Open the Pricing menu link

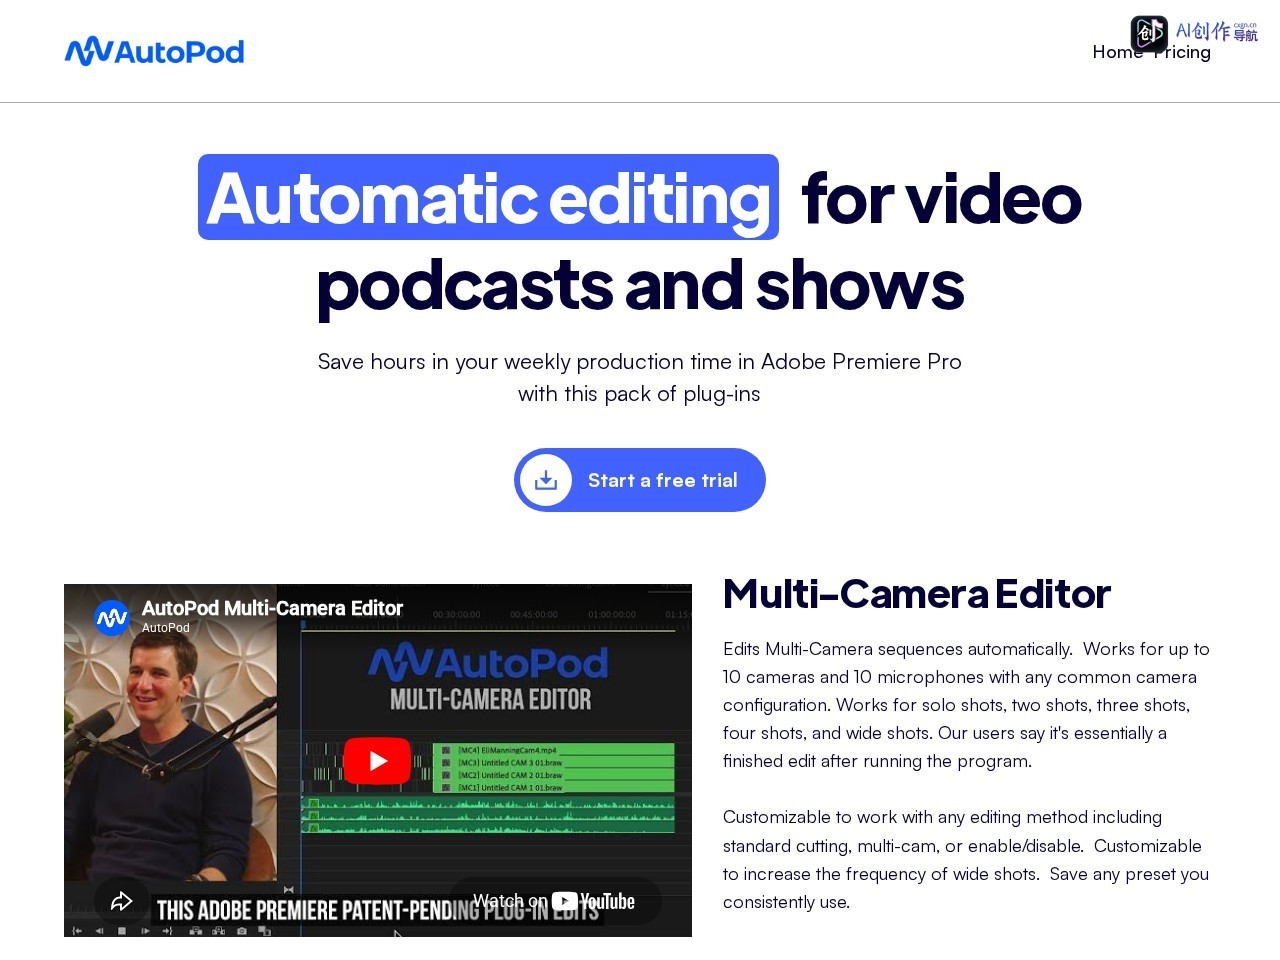(x=1182, y=52)
